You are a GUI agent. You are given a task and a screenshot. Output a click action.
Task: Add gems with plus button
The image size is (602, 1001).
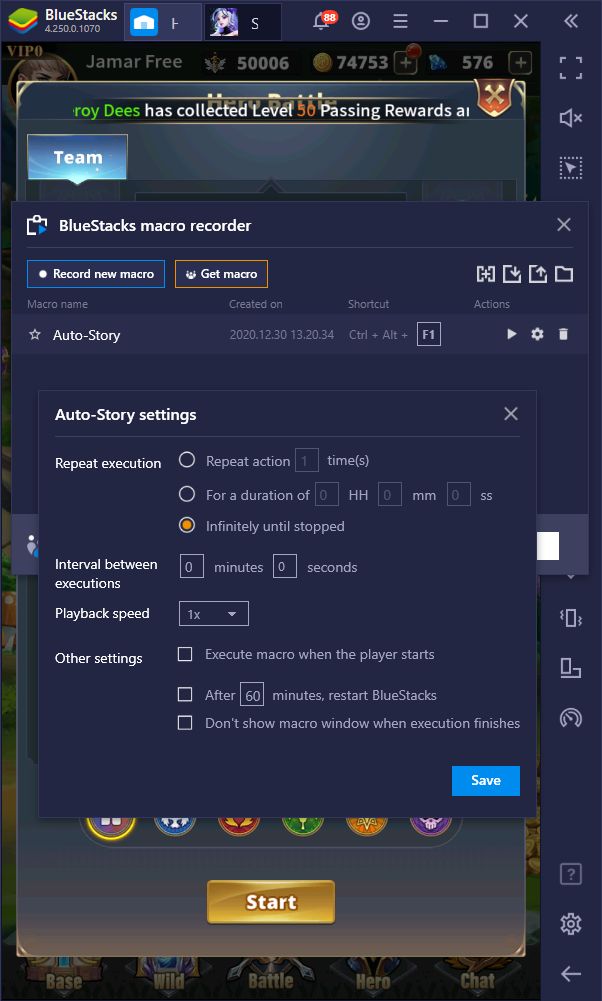tap(520, 62)
